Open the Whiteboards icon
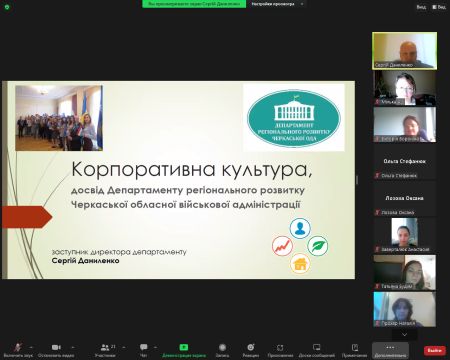 click(316, 347)
